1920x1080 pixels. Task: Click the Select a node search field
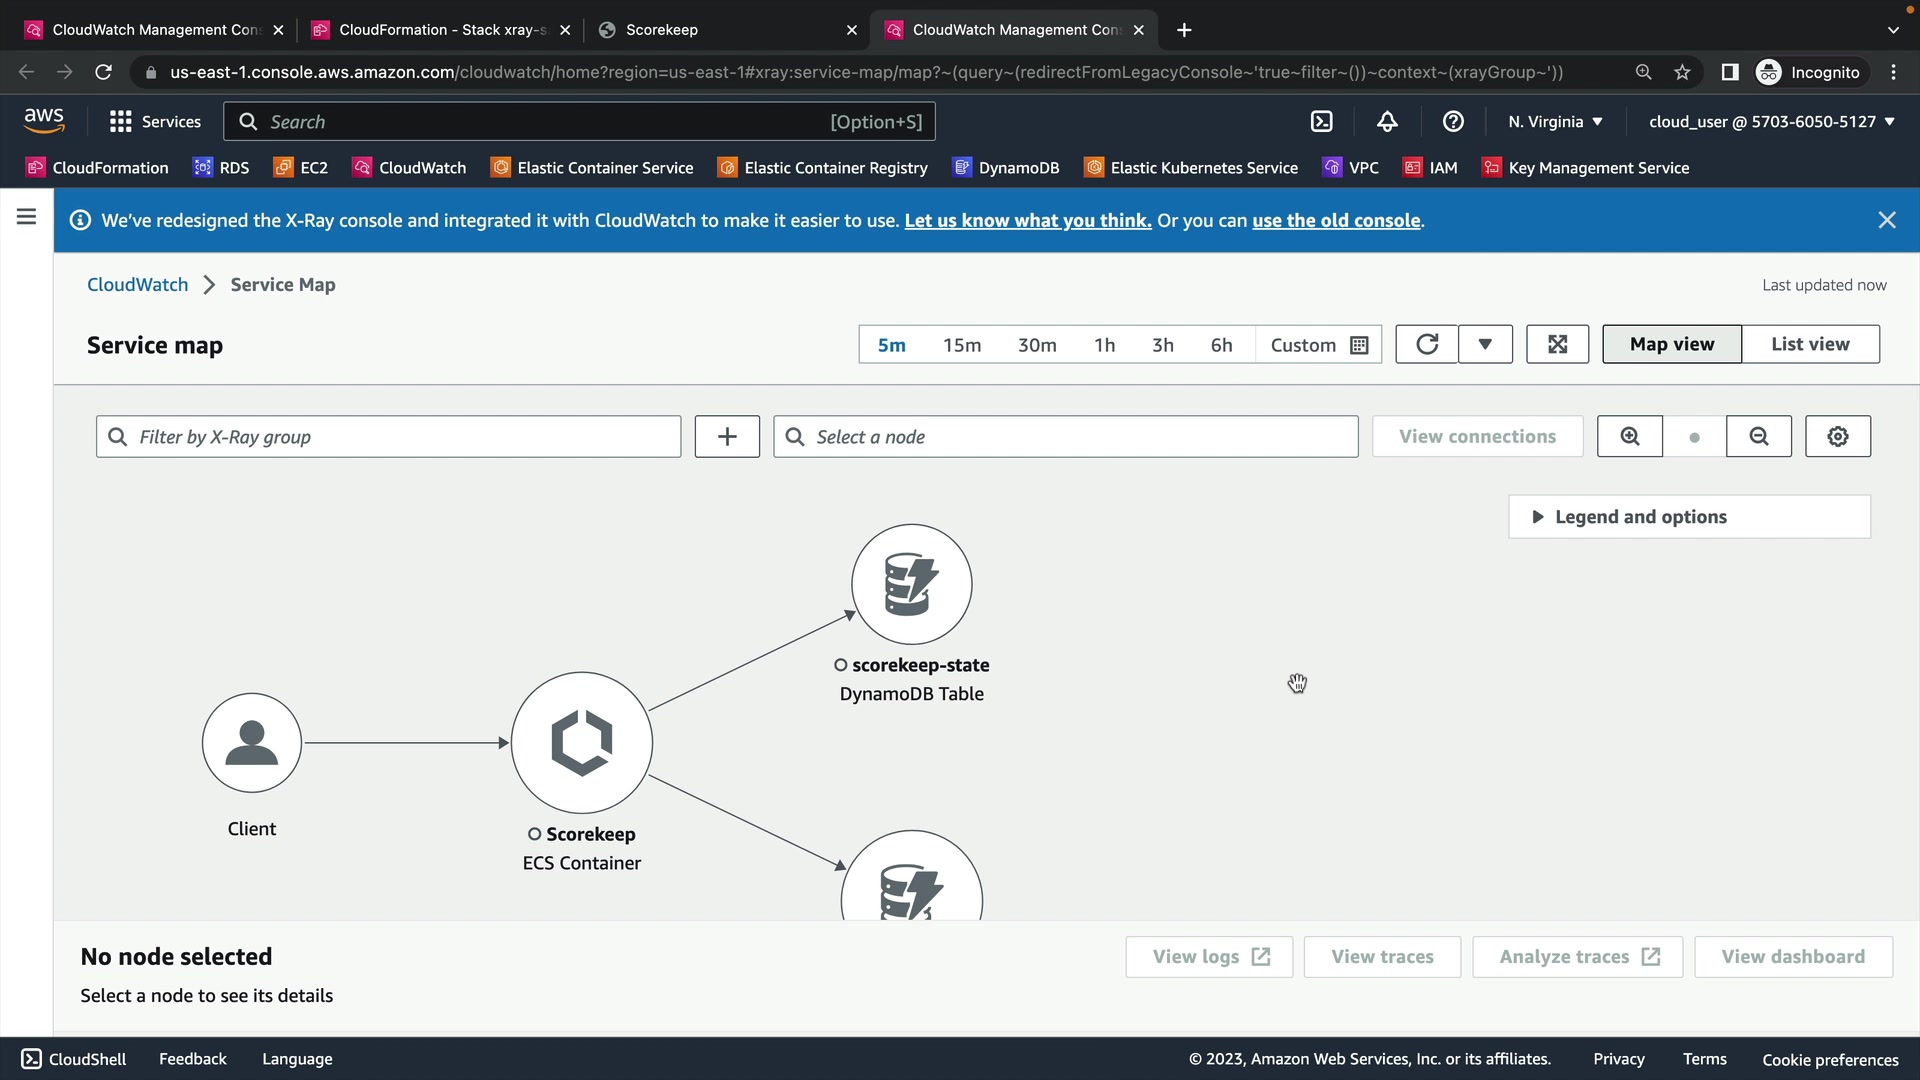point(1065,437)
